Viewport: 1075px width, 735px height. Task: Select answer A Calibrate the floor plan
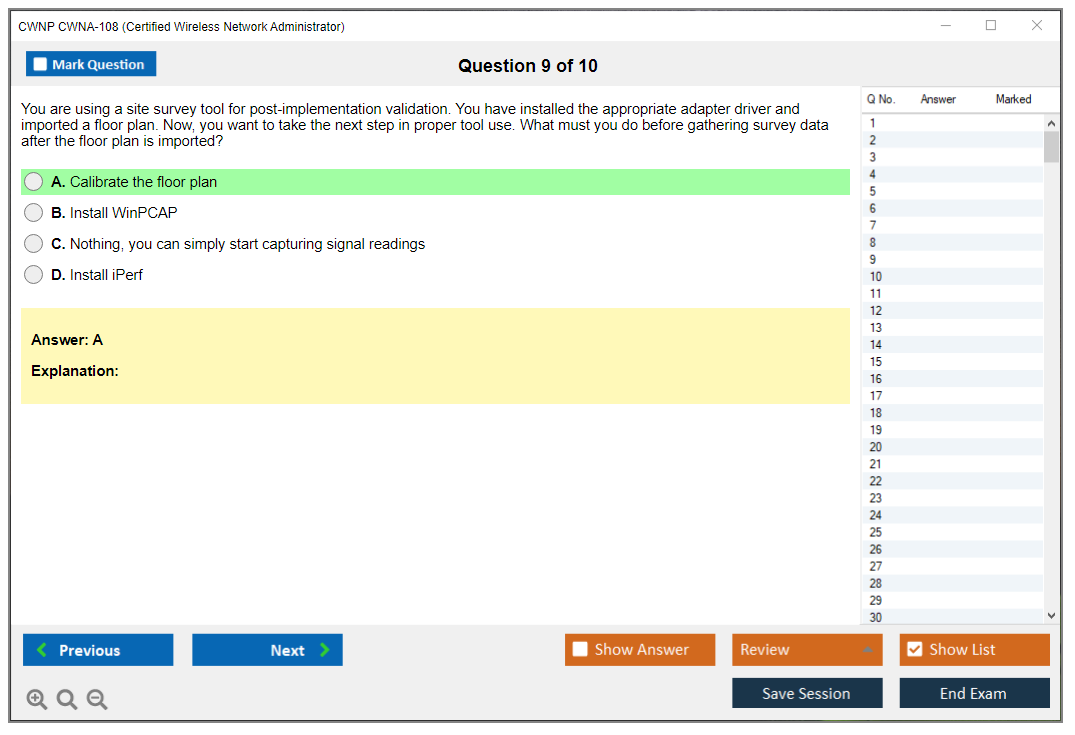pos(34,182)
